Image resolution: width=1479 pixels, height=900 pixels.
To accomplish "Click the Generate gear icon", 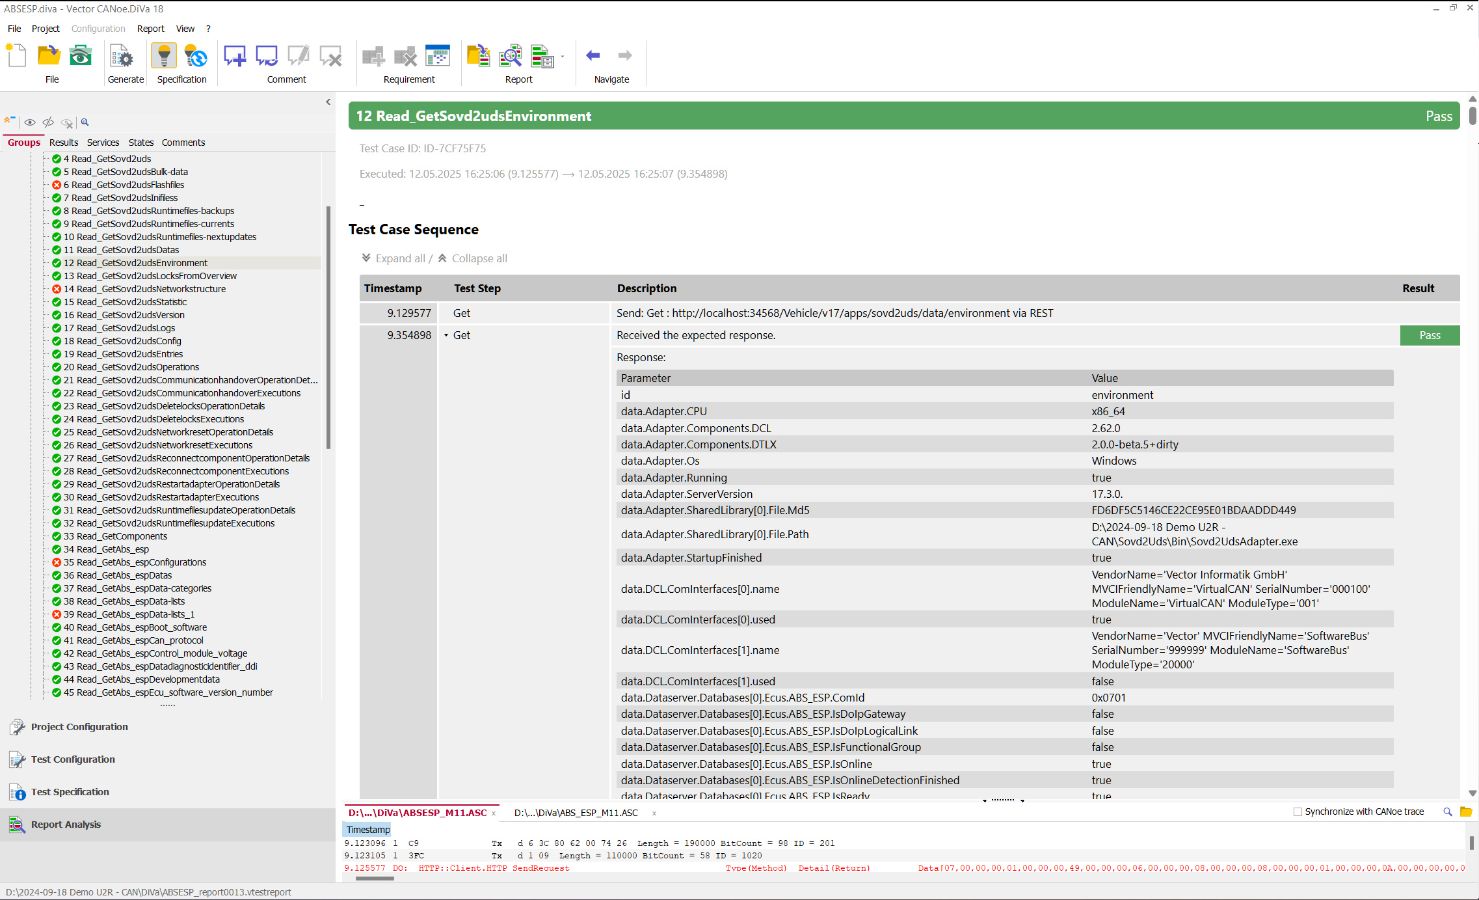I will 121,56.
